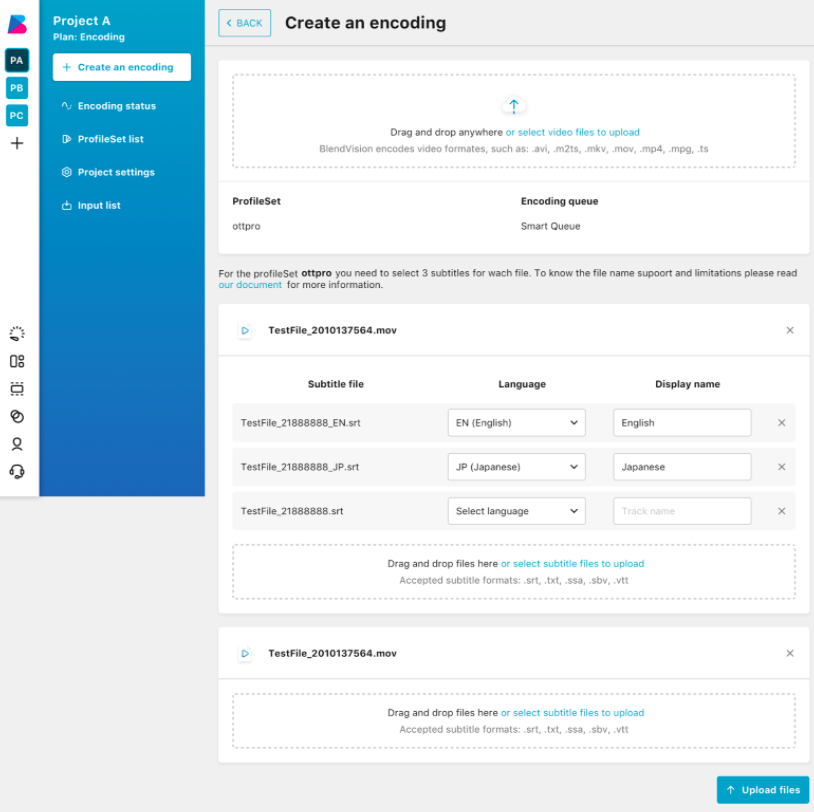814x812 pixels.
Task: Click the headset support icon
Action: coord(17,471)
